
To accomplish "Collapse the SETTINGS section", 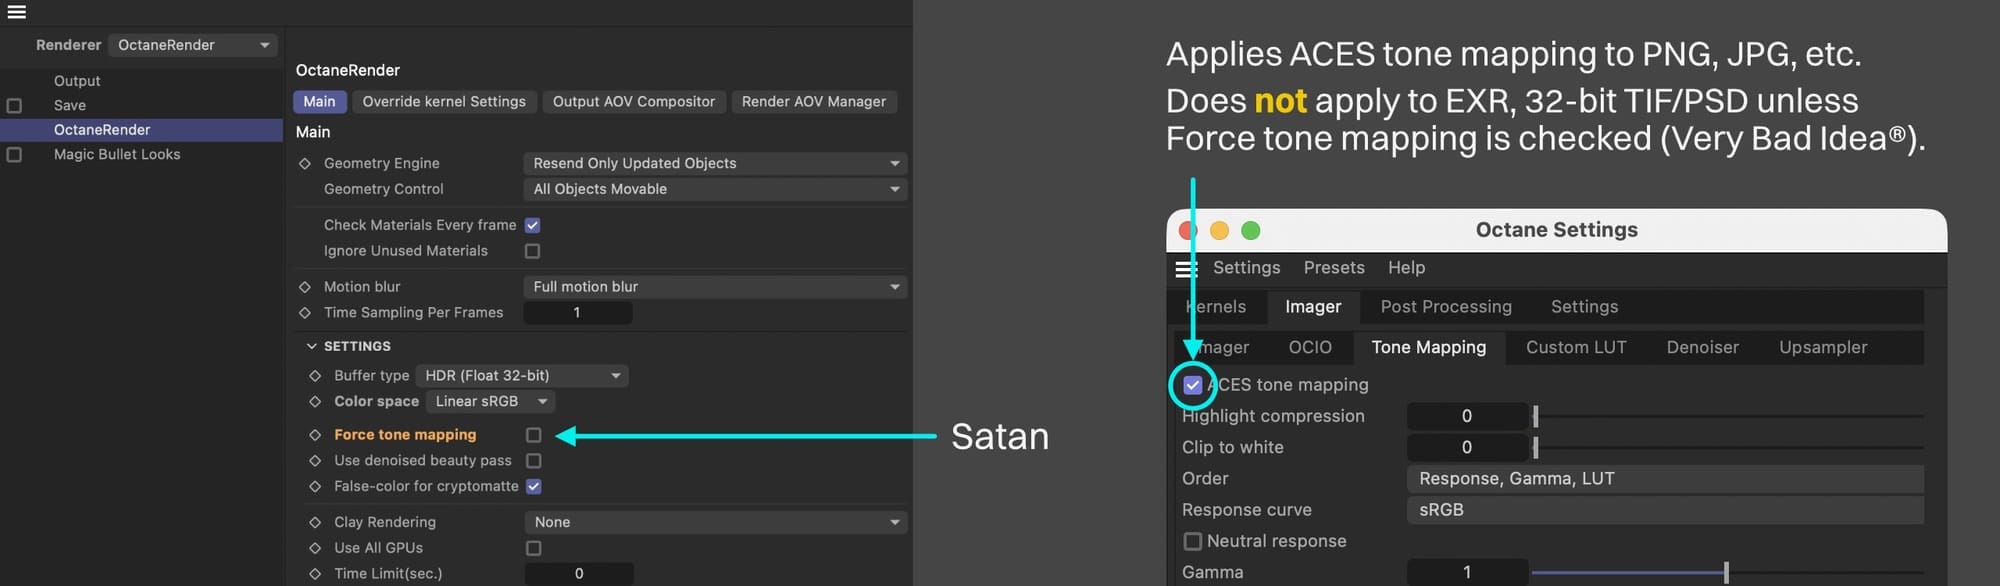I will pyautogui.click(x=311, y=347).
